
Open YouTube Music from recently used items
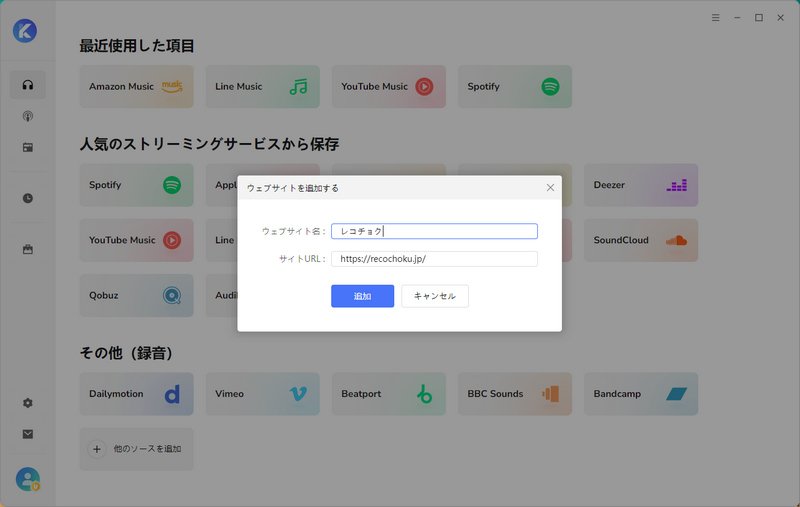coord(389,86)
